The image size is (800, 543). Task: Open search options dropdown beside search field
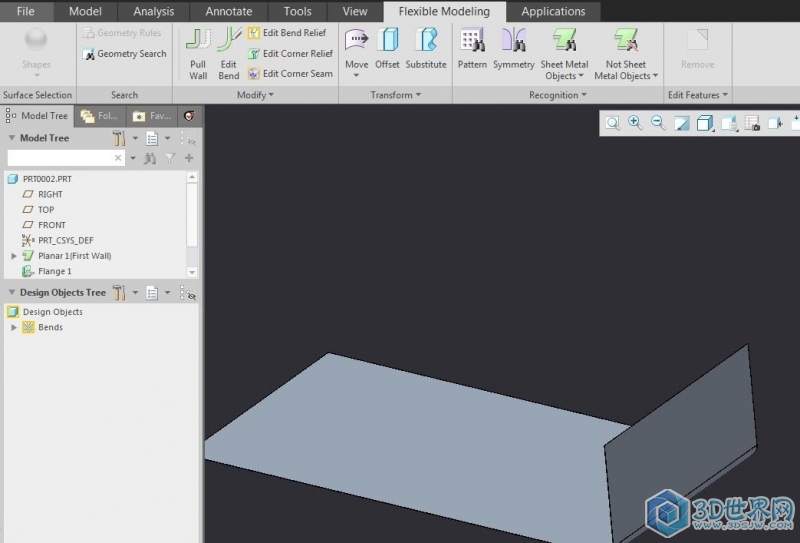point(133,158)
